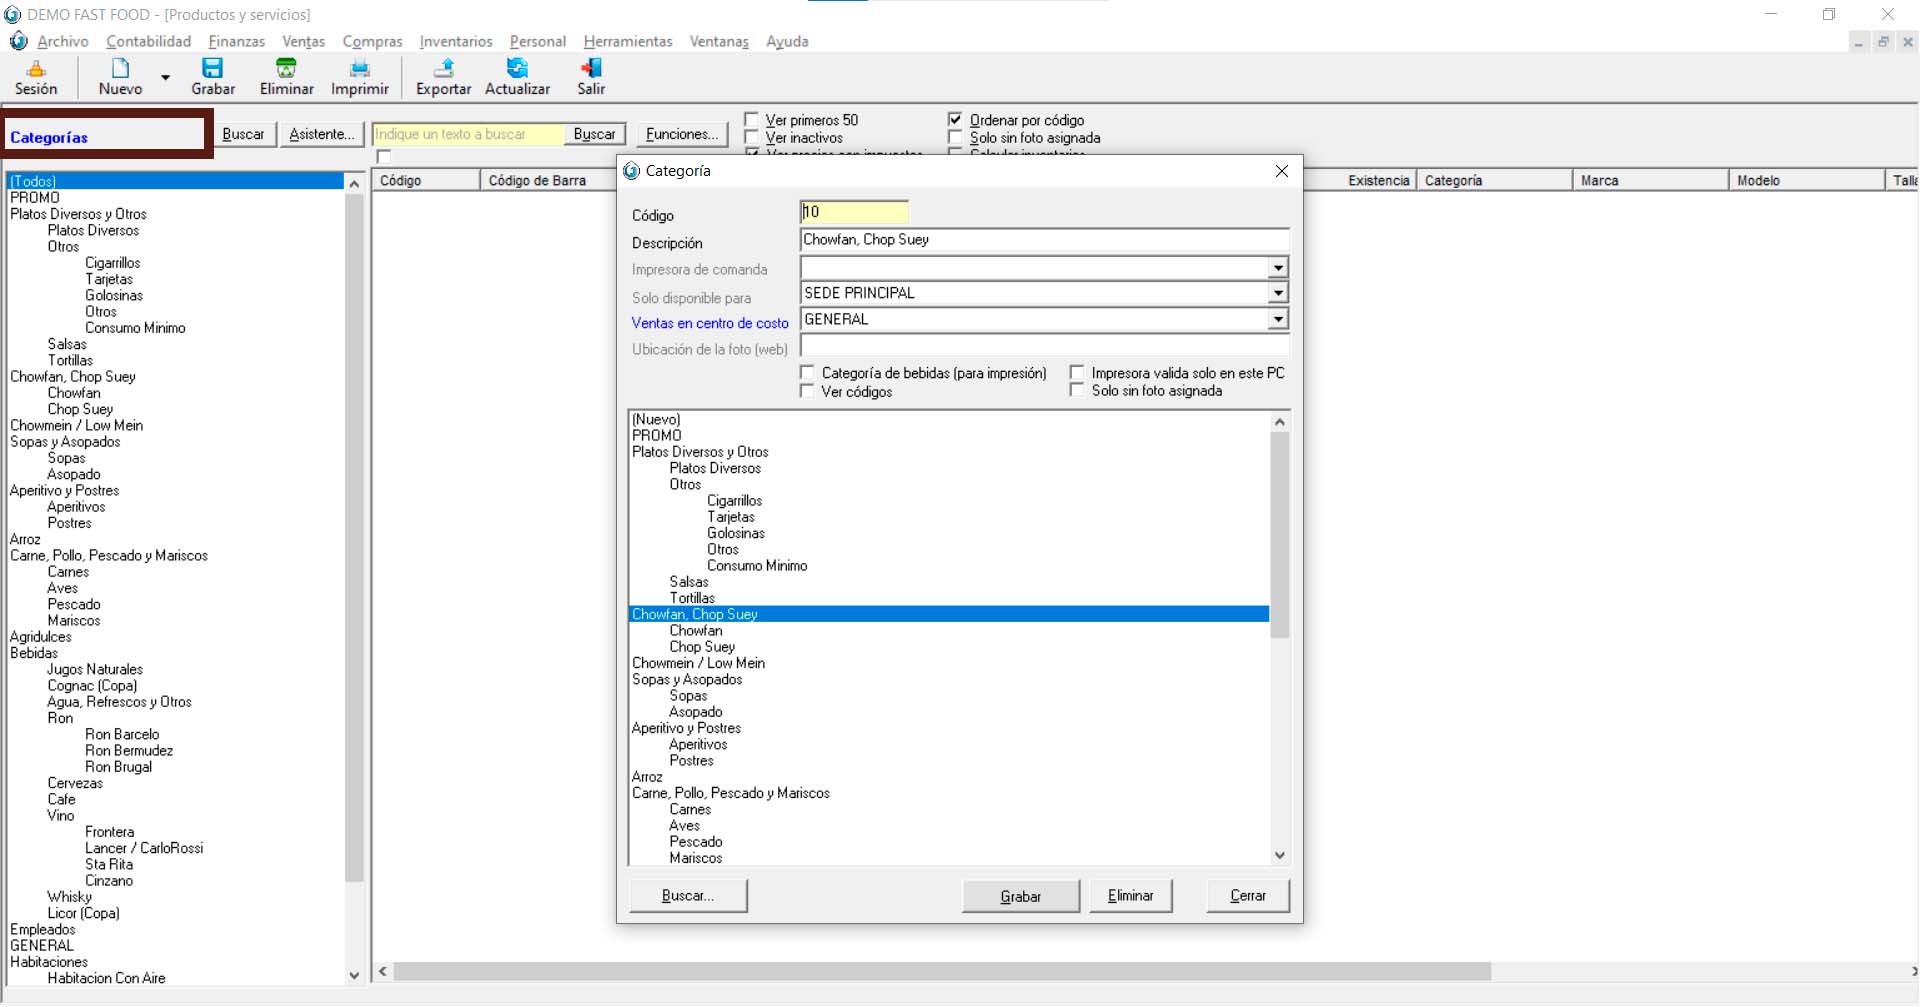Enable the 'Ver primeros 50' checkbox
1920x1007 pixels.
tap(752, 120)
